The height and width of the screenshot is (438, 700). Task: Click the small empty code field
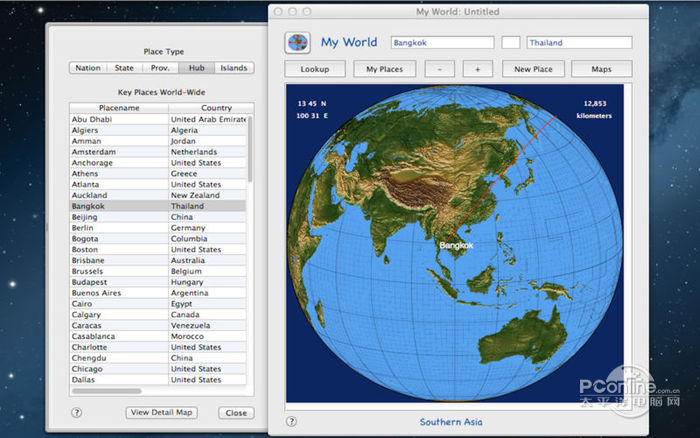coord(511,43)
